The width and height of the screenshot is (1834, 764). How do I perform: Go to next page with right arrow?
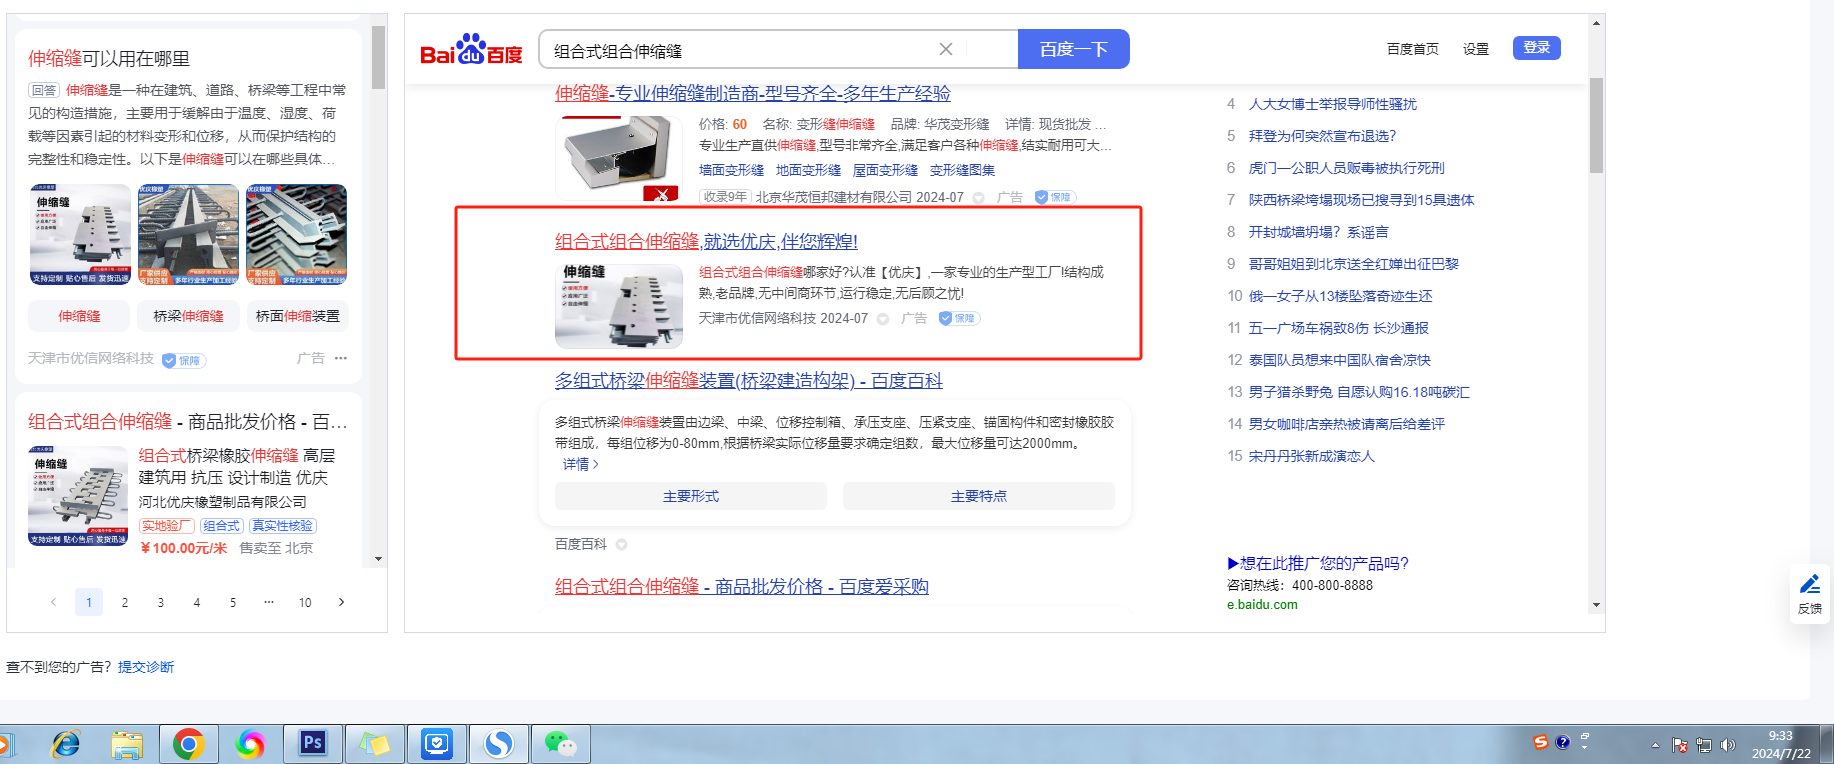341,602
